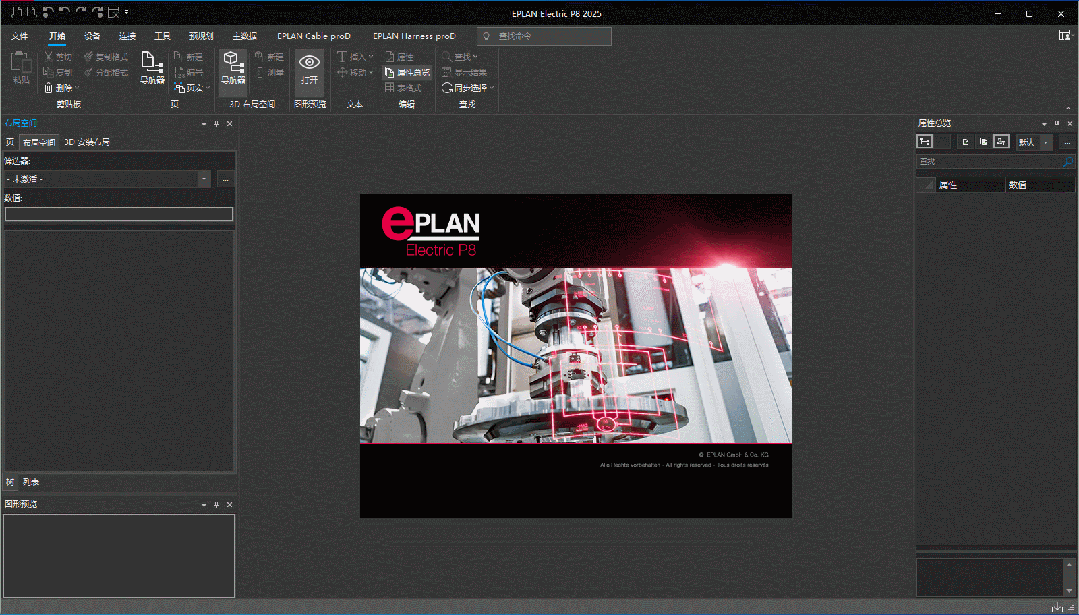Viewport: 1079px width, 615px height.
Task: Pin the layout space navigator panel
Action: point(216,124)
